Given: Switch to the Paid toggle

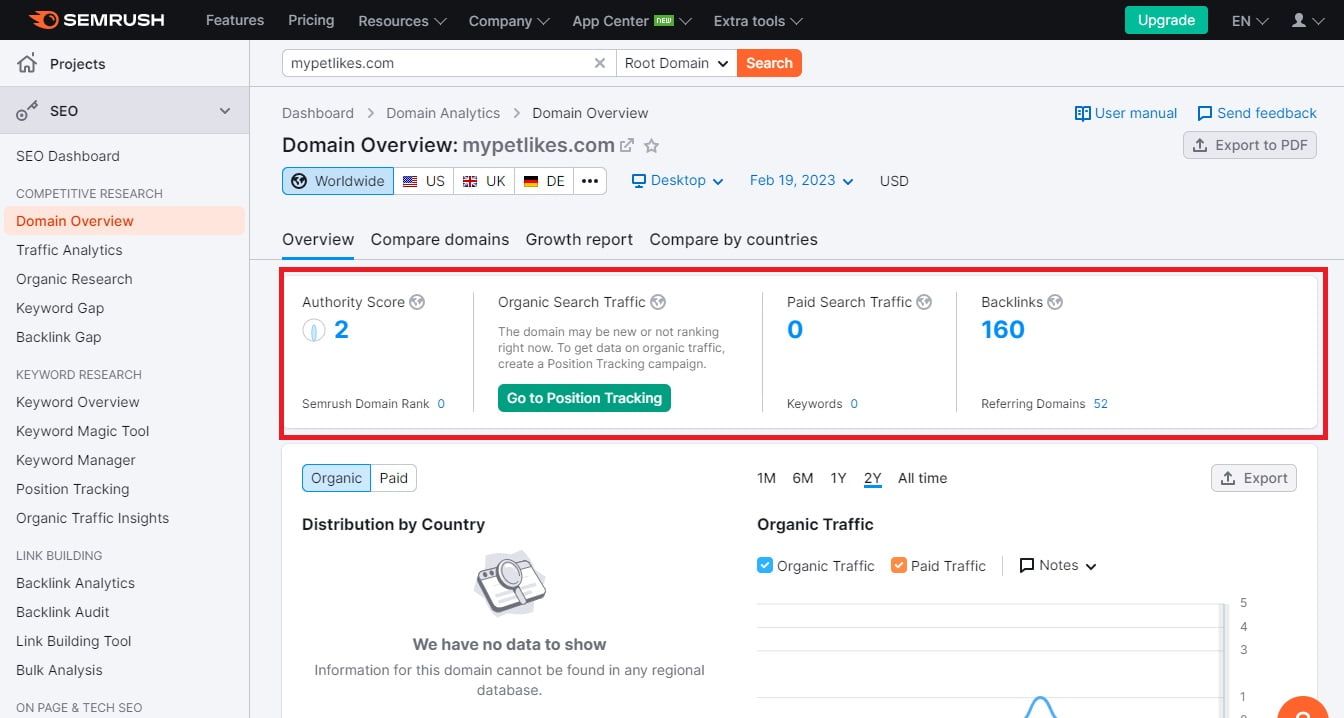Looking at the screenshot, I should tap(394, 478).
